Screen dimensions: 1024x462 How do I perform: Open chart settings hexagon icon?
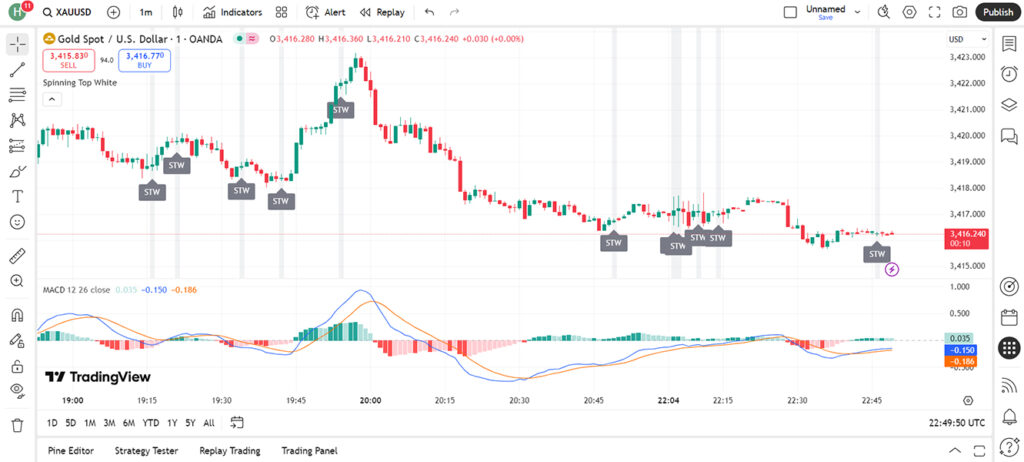point(909,12)
